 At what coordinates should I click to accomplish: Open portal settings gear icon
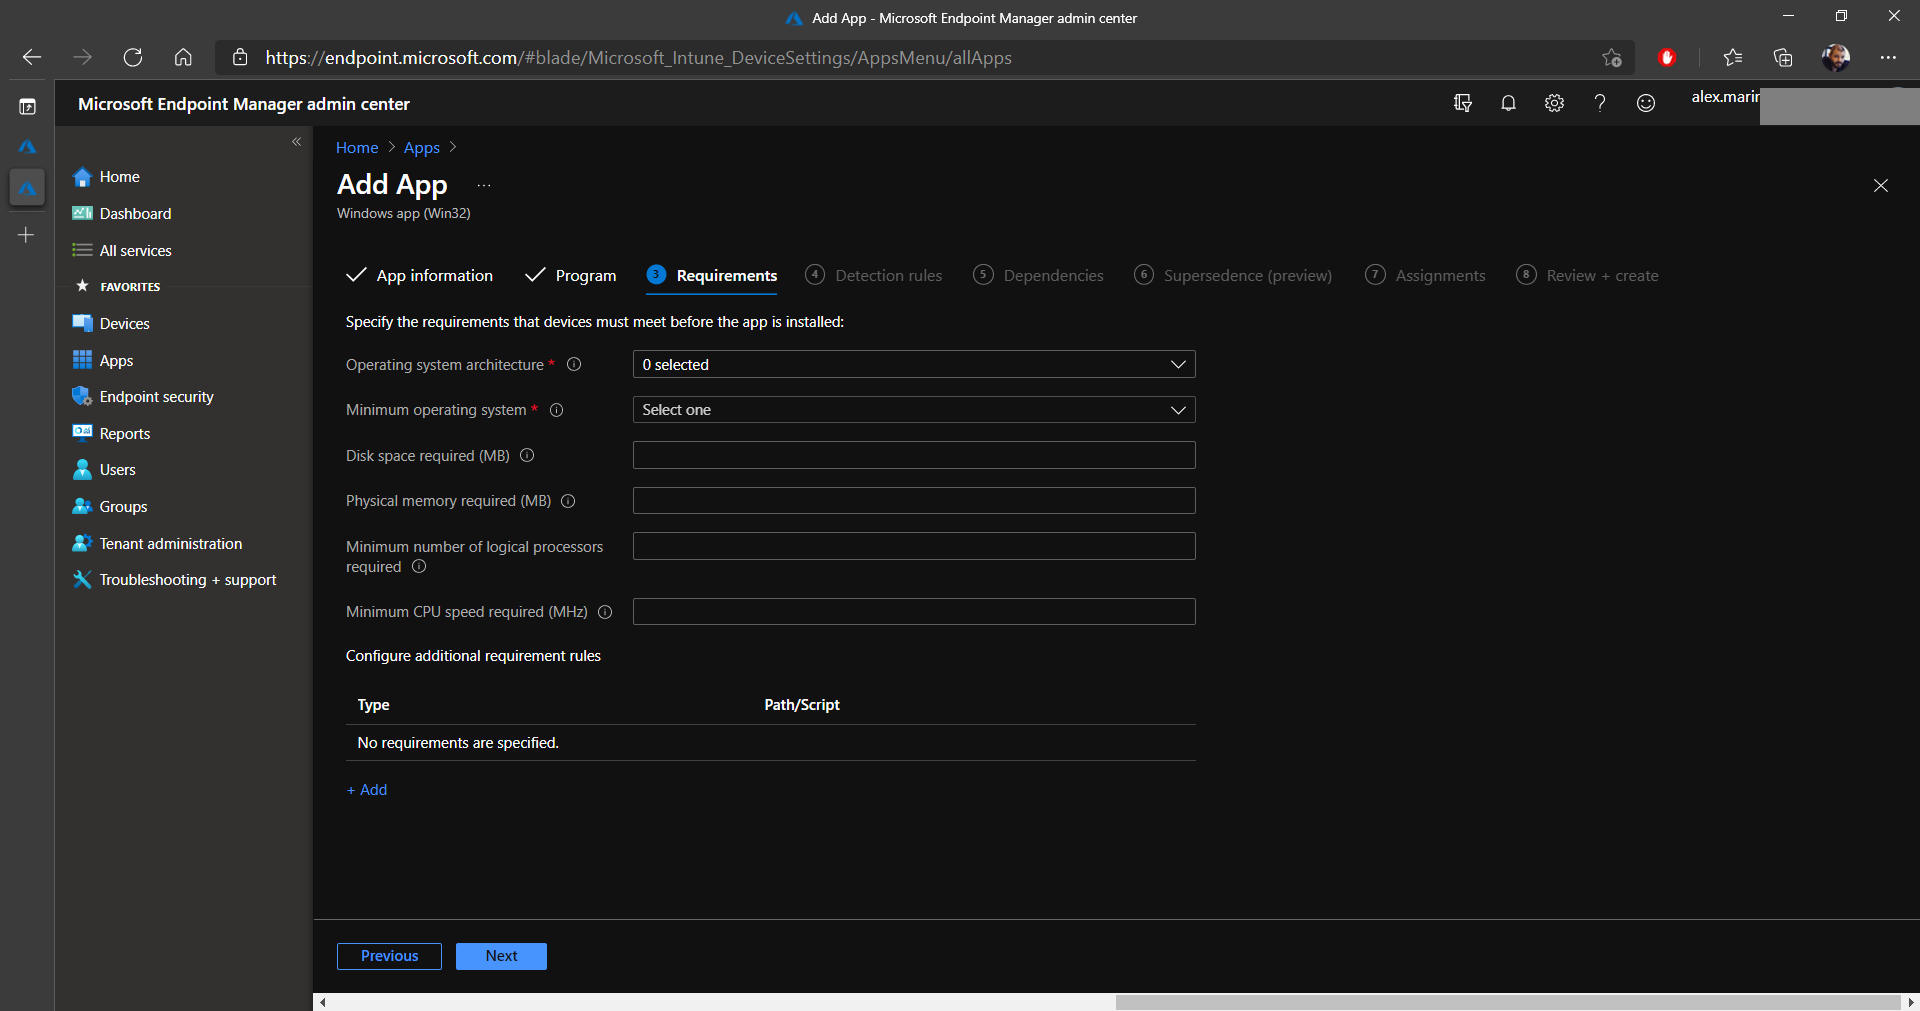pos(1554,103)
